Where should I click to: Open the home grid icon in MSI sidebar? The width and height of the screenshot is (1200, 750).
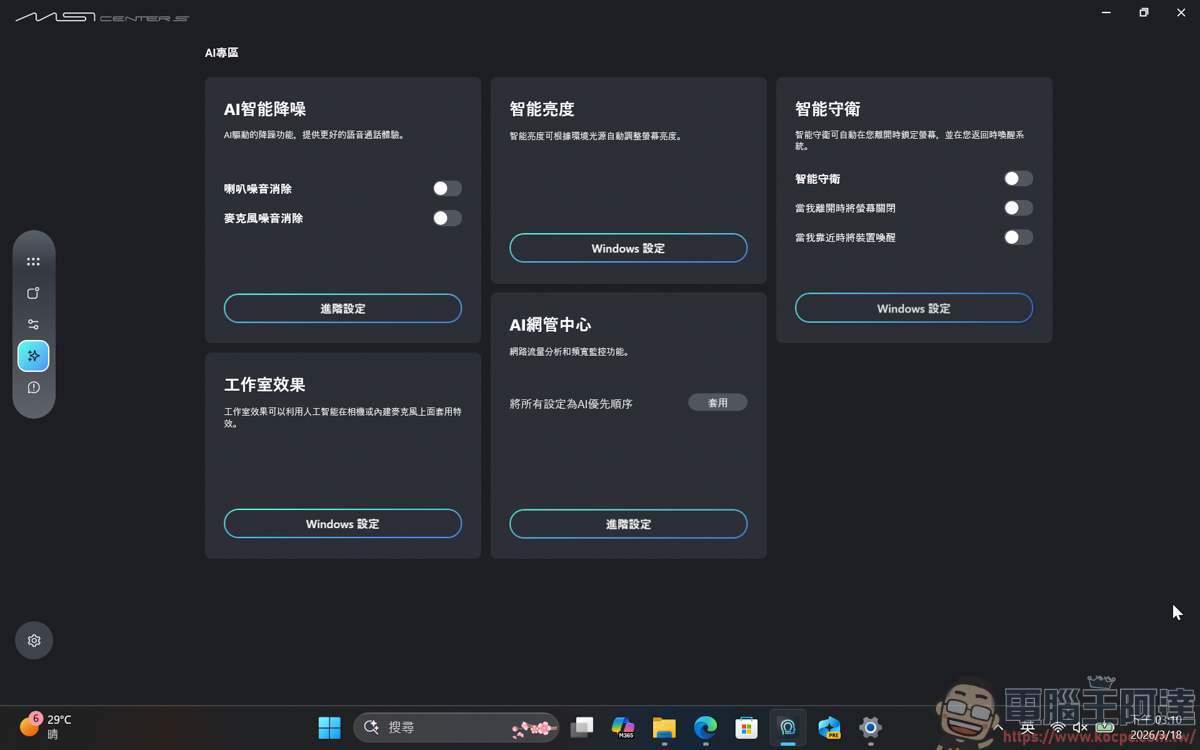click(33, 260)
